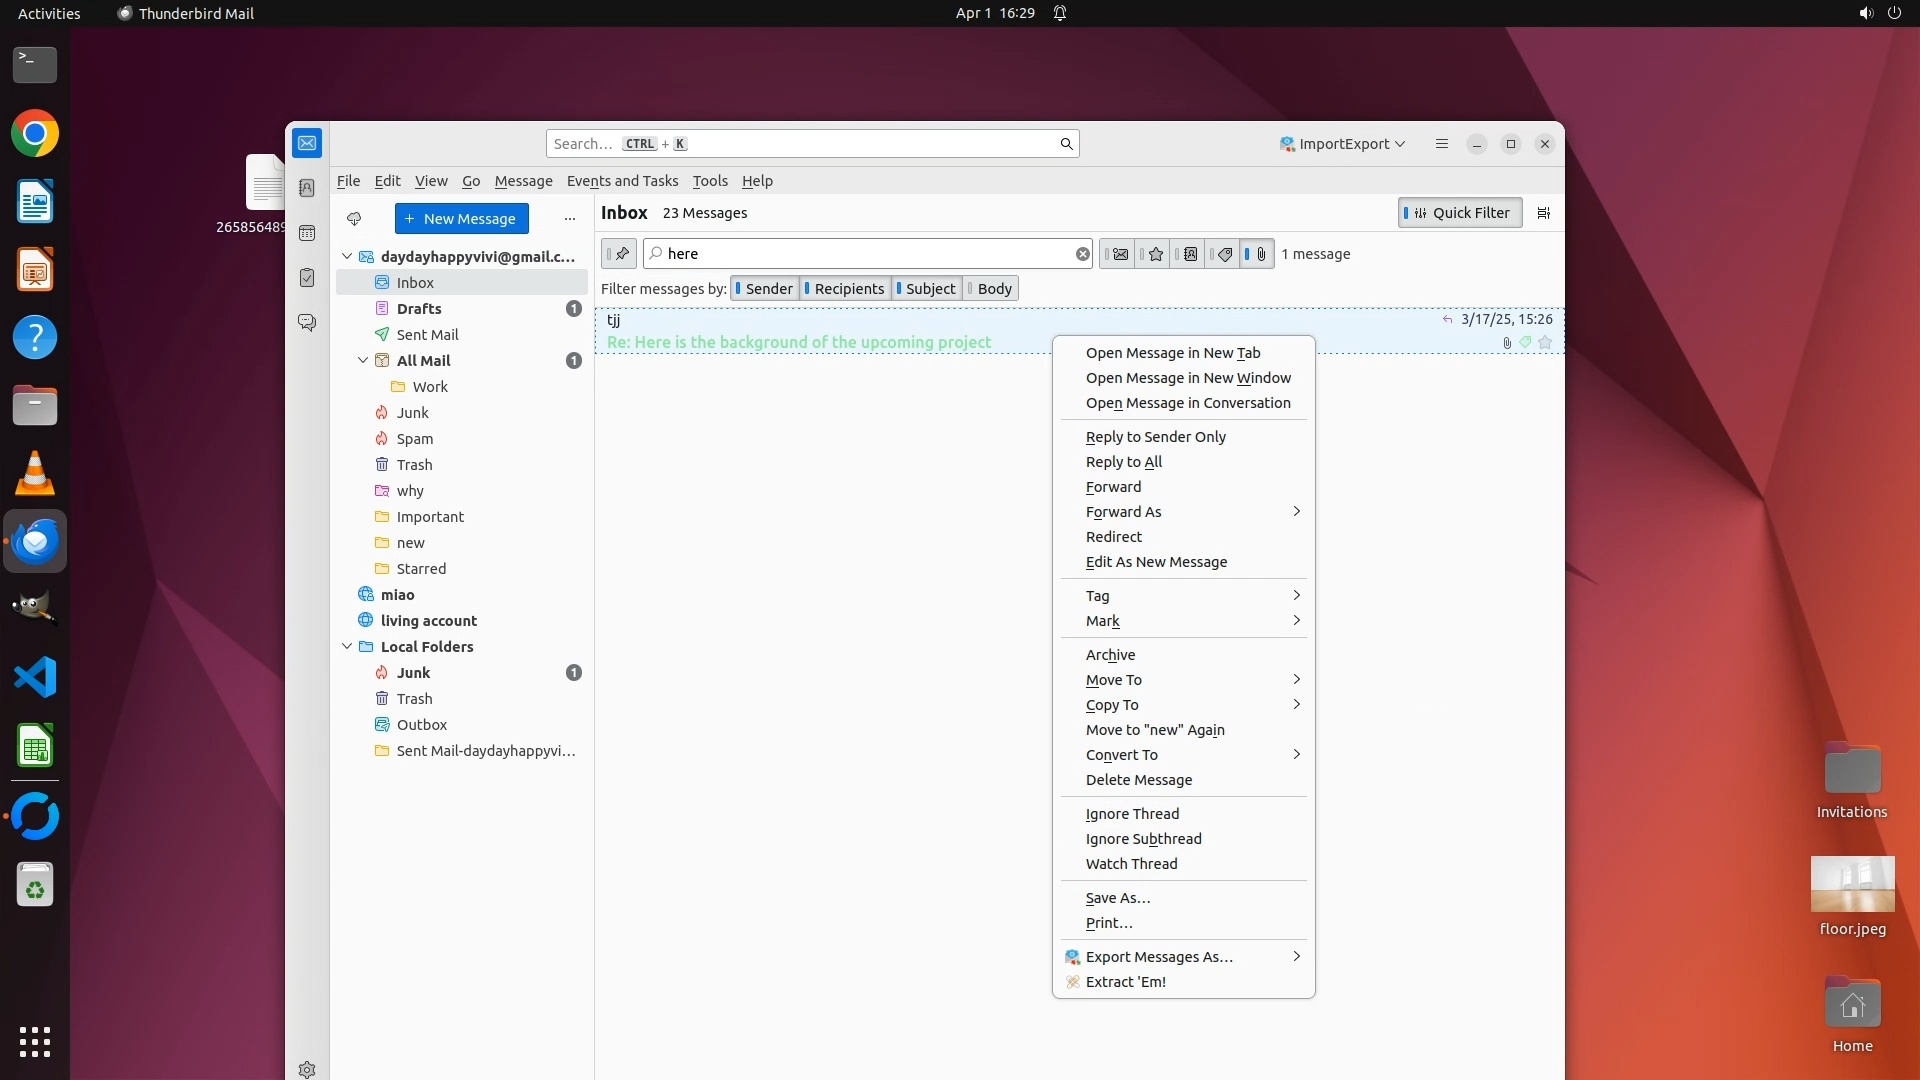
Task: Toggle the Body filter option
Action: point(992,289)
